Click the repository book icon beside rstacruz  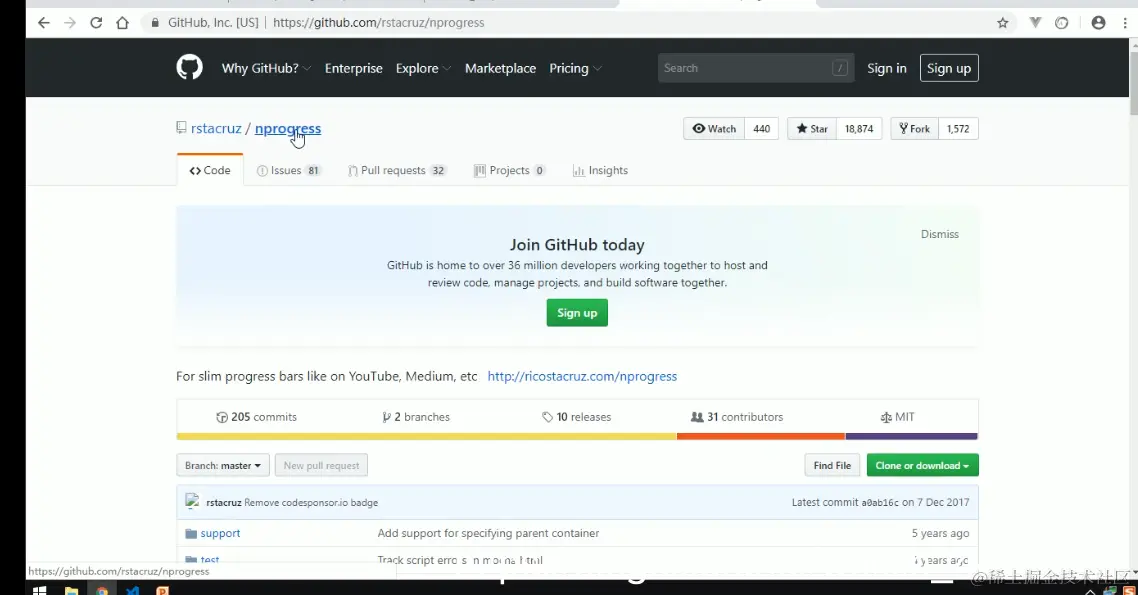click(181, 128)
